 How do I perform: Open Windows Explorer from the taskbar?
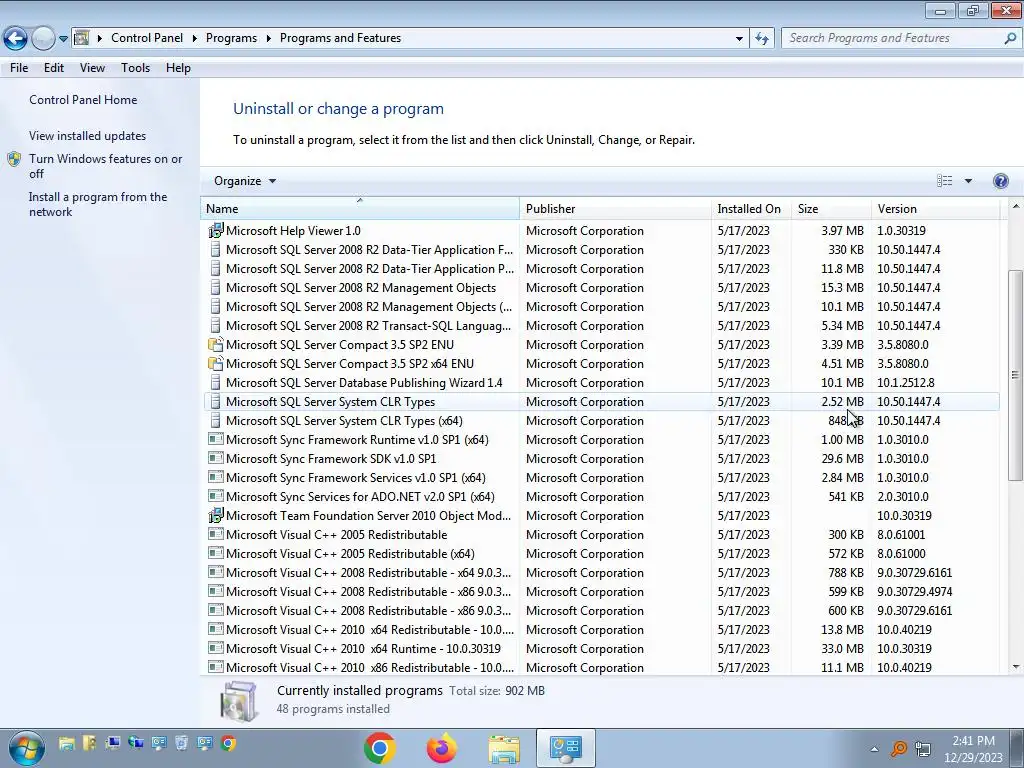[x=504, y=748]
